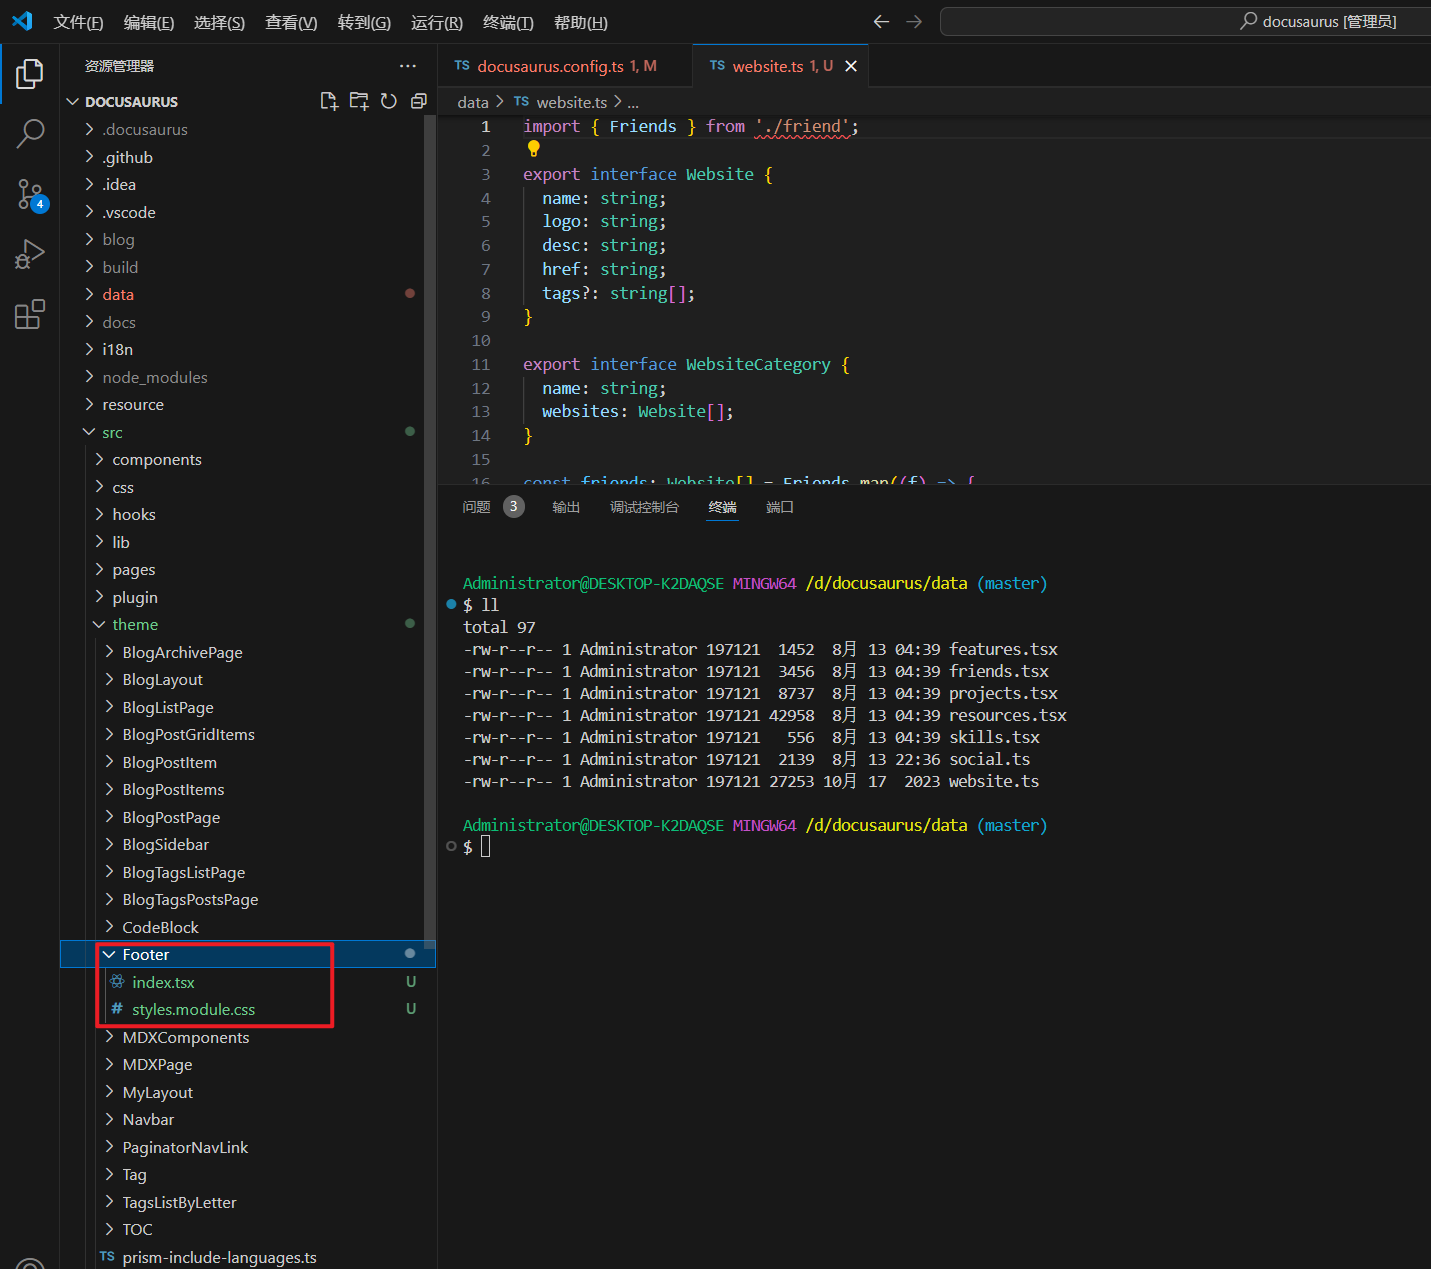Refresh the Explorer file tree
1431x1269 pixels.
[389, 101]
